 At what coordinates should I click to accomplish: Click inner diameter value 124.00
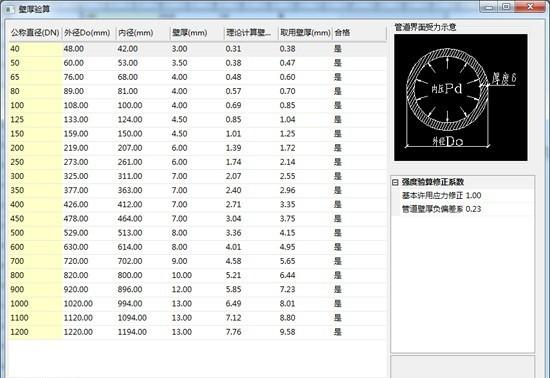[x=130, y=120]
